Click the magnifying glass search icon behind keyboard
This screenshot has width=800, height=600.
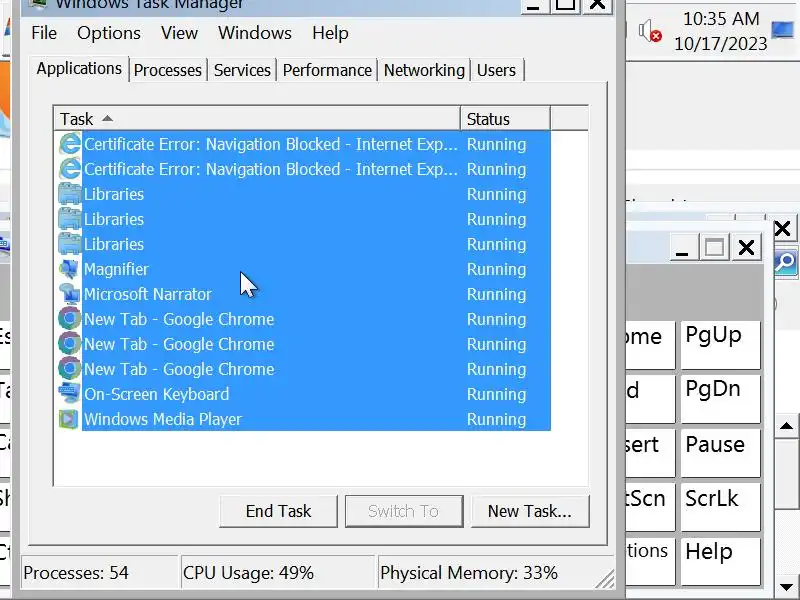click(x=785, y=262)
